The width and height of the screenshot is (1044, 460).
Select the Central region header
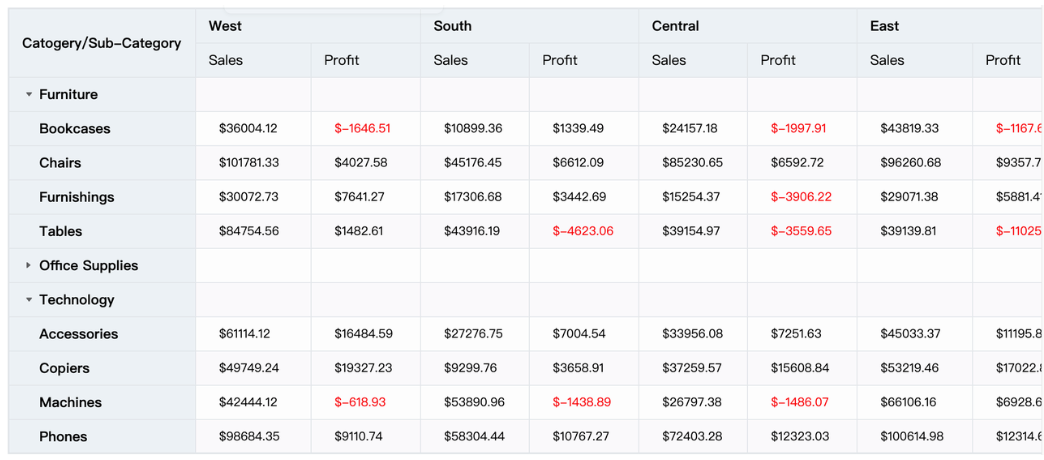click(675, 26)
